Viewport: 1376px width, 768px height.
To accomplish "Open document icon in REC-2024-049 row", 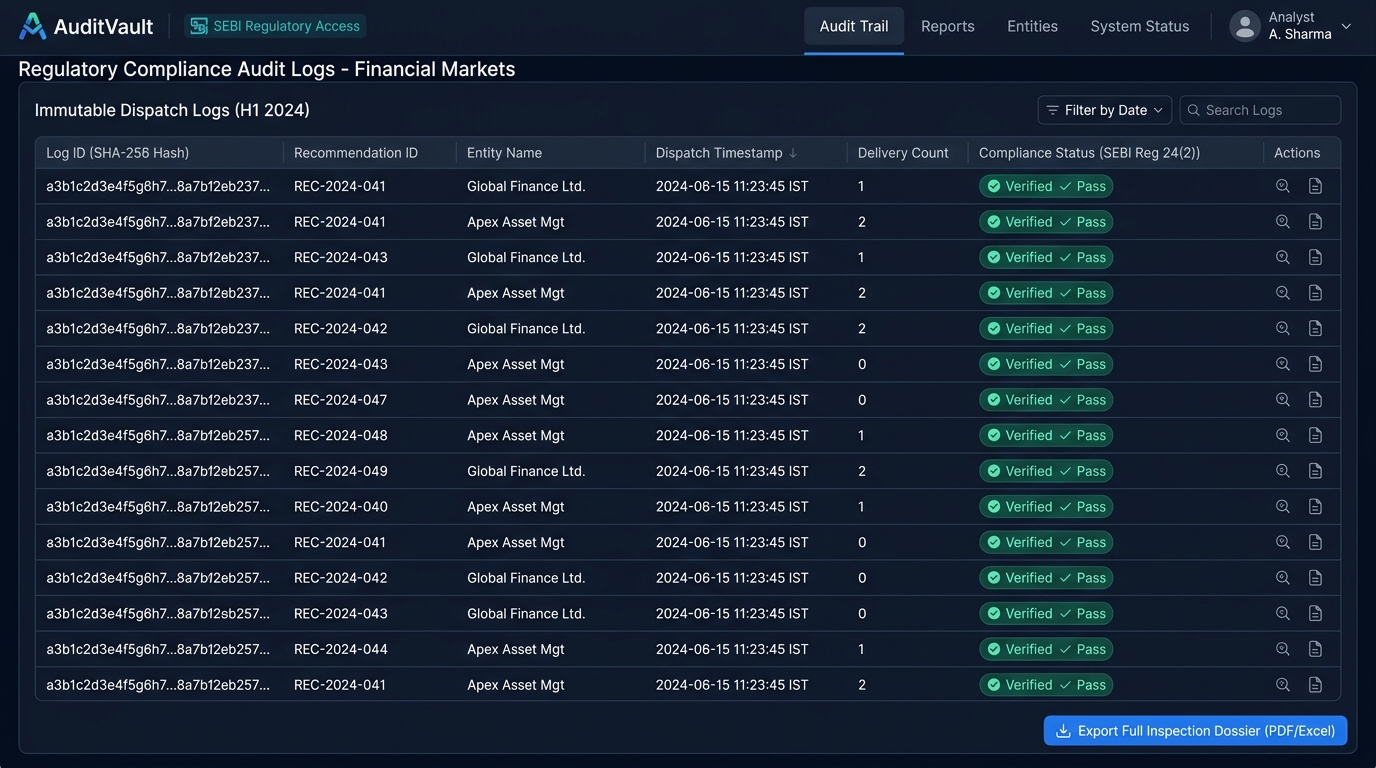I will pyautogui.click(x=1315, y=471).
